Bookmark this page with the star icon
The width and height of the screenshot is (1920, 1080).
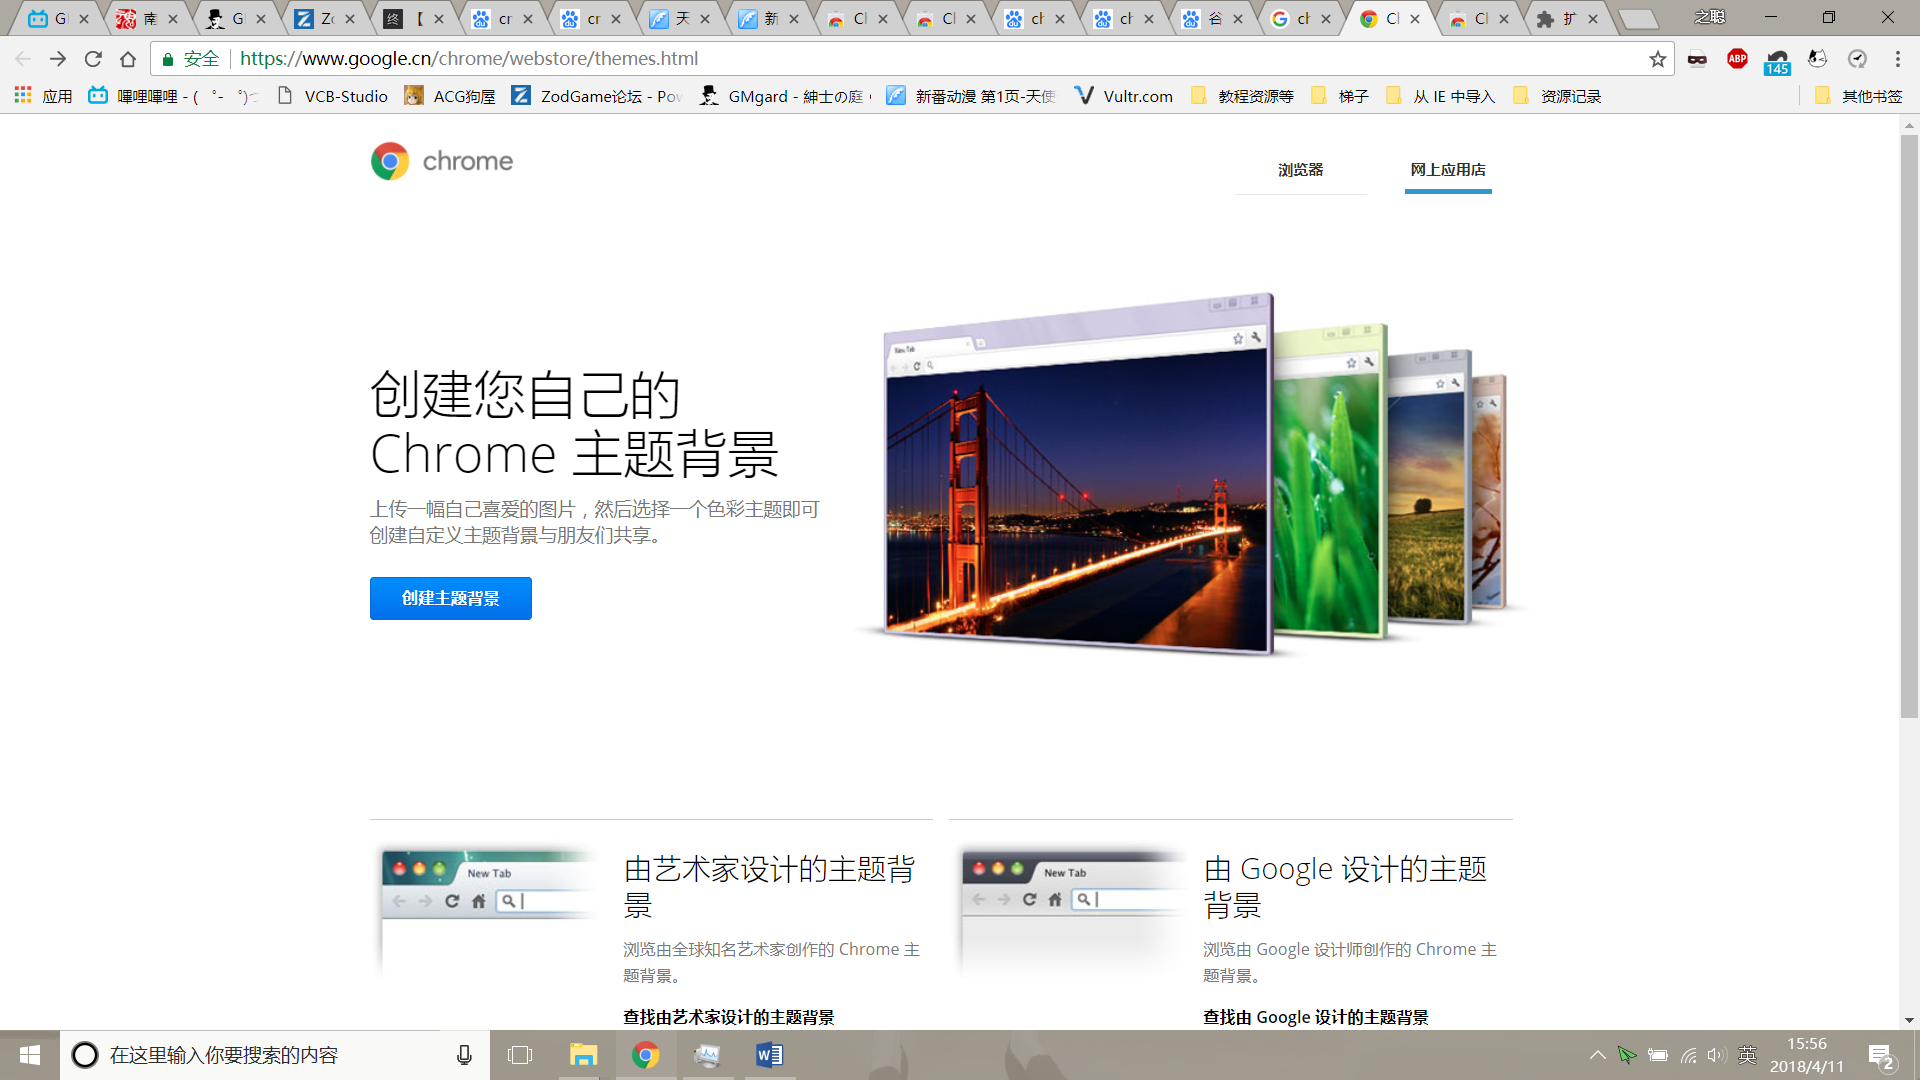tap(1658, 59)
